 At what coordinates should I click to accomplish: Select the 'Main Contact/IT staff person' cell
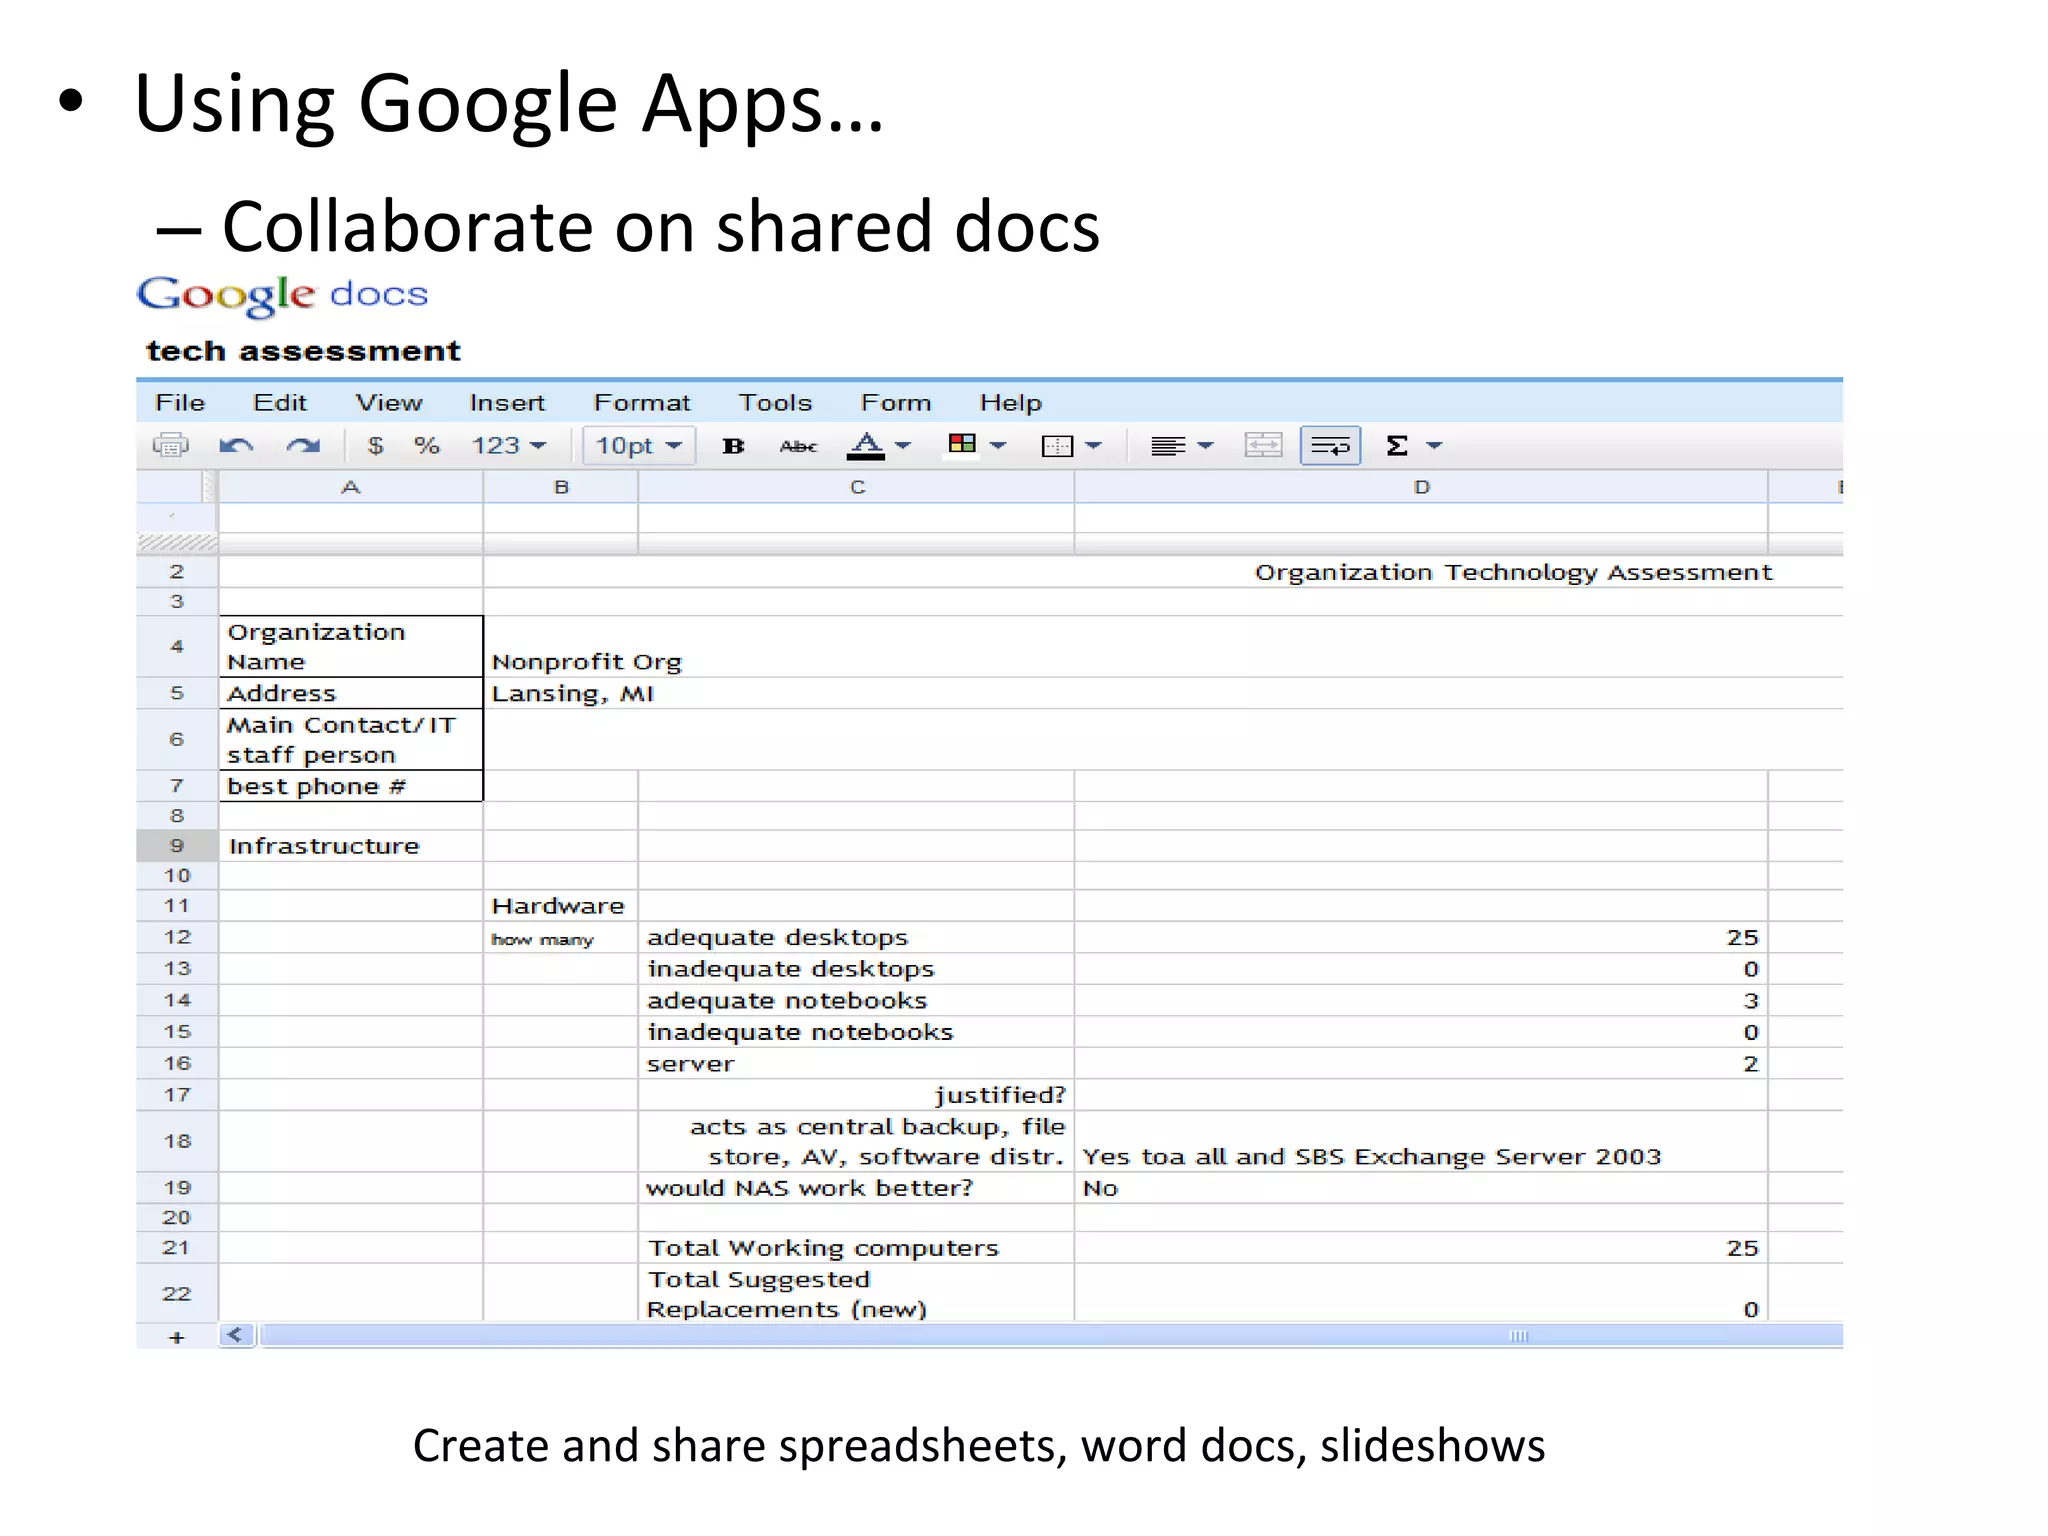(350, 740)
